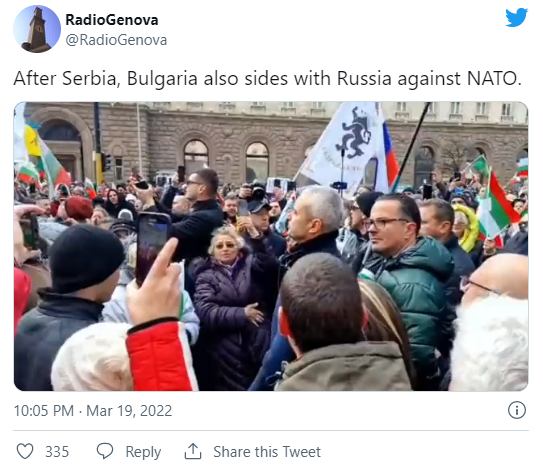
Task: Open the RadioGenova profile avatar
Action: point(37,29)
